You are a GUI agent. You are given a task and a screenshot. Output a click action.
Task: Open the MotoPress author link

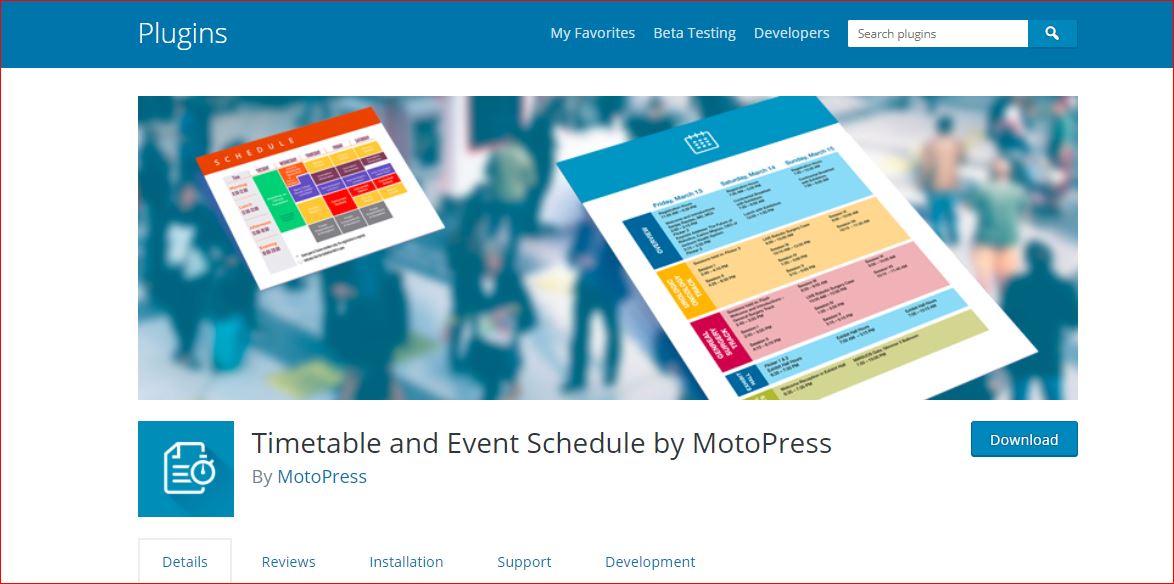(x=322, y=477)
